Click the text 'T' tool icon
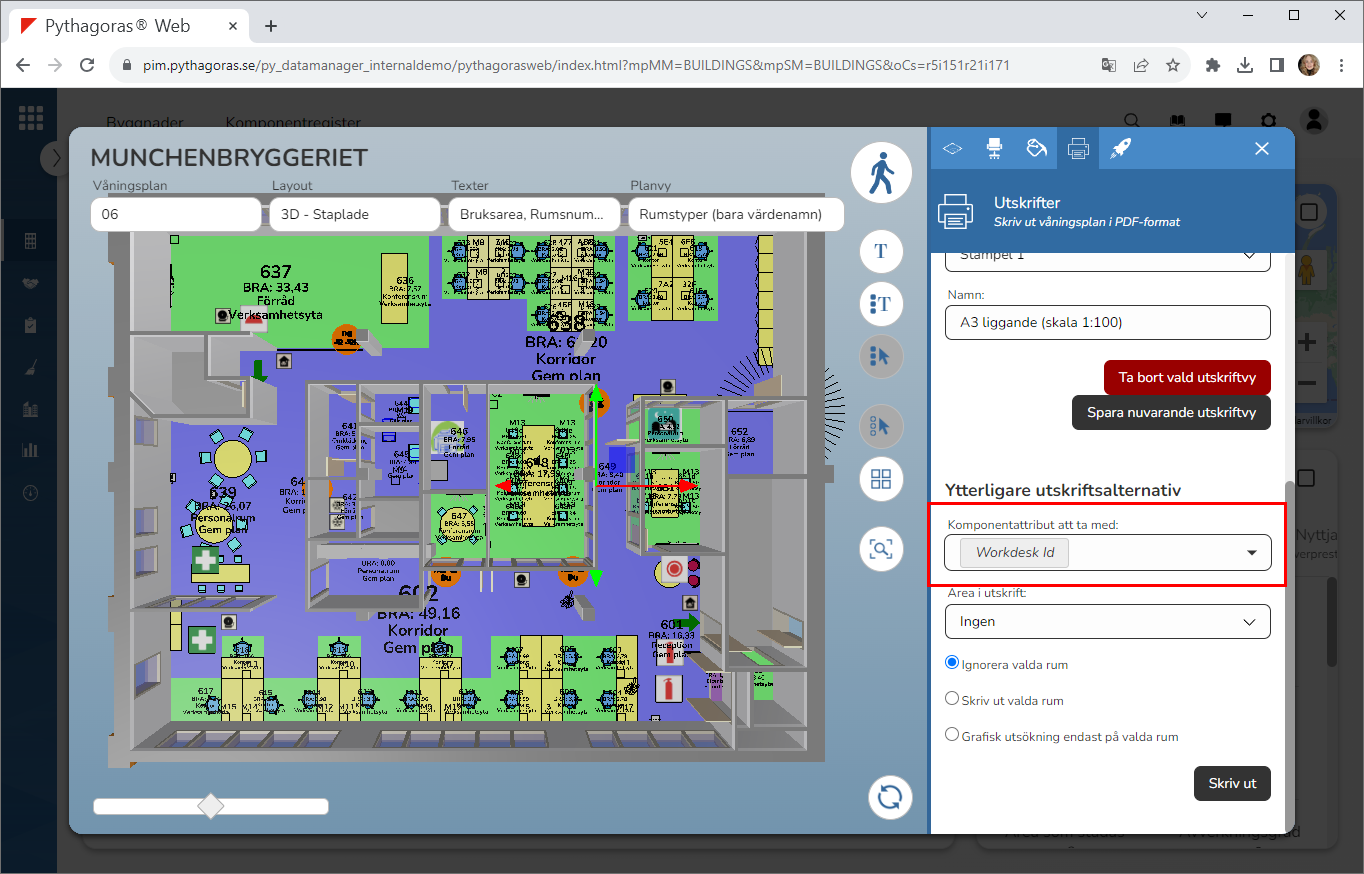1364x874 pixels. pyautogui.click(x=881, y=251)
